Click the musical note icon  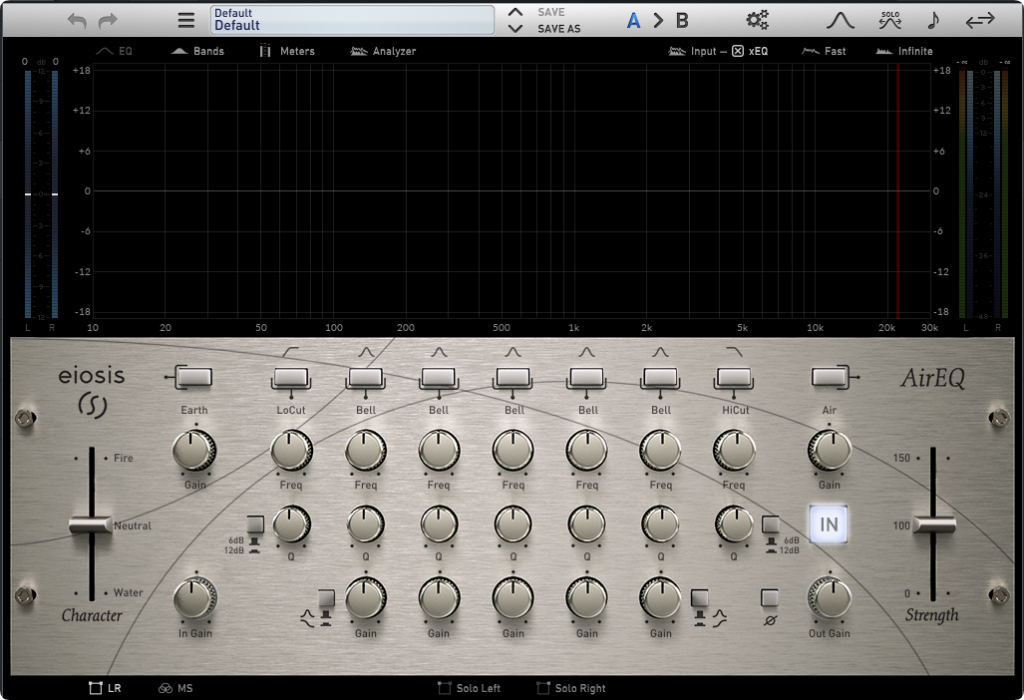[x=933, y=20]
